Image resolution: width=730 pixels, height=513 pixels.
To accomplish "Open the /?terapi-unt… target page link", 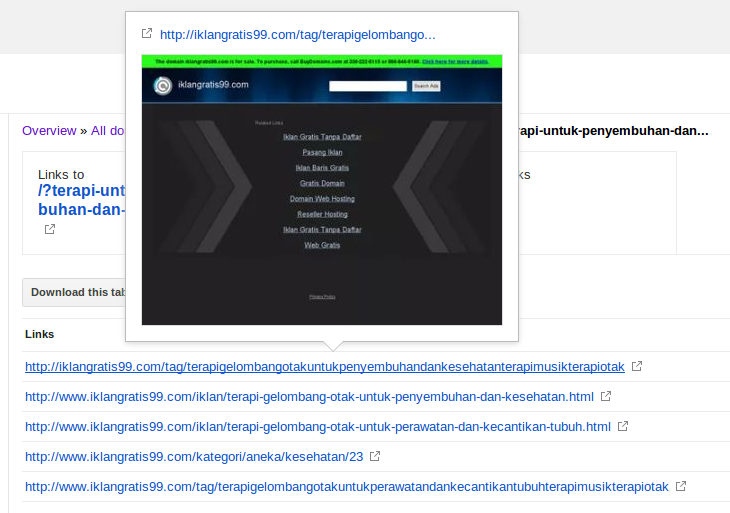I will point(81,200).
